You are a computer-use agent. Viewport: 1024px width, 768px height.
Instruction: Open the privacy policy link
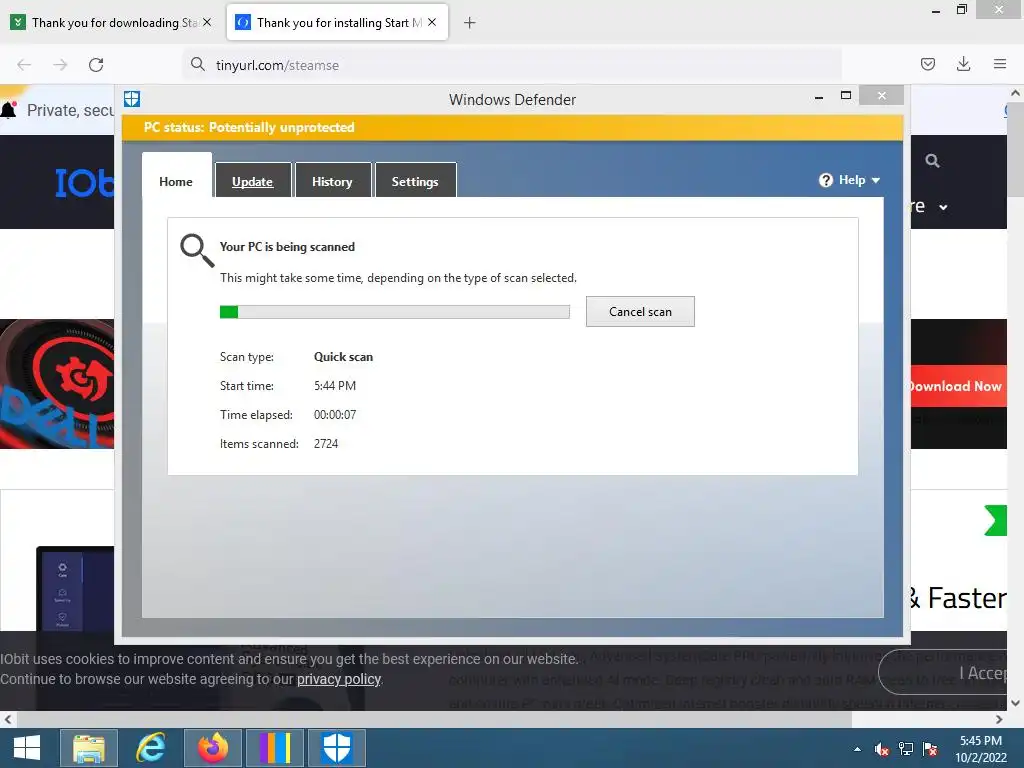coord(339,679)
